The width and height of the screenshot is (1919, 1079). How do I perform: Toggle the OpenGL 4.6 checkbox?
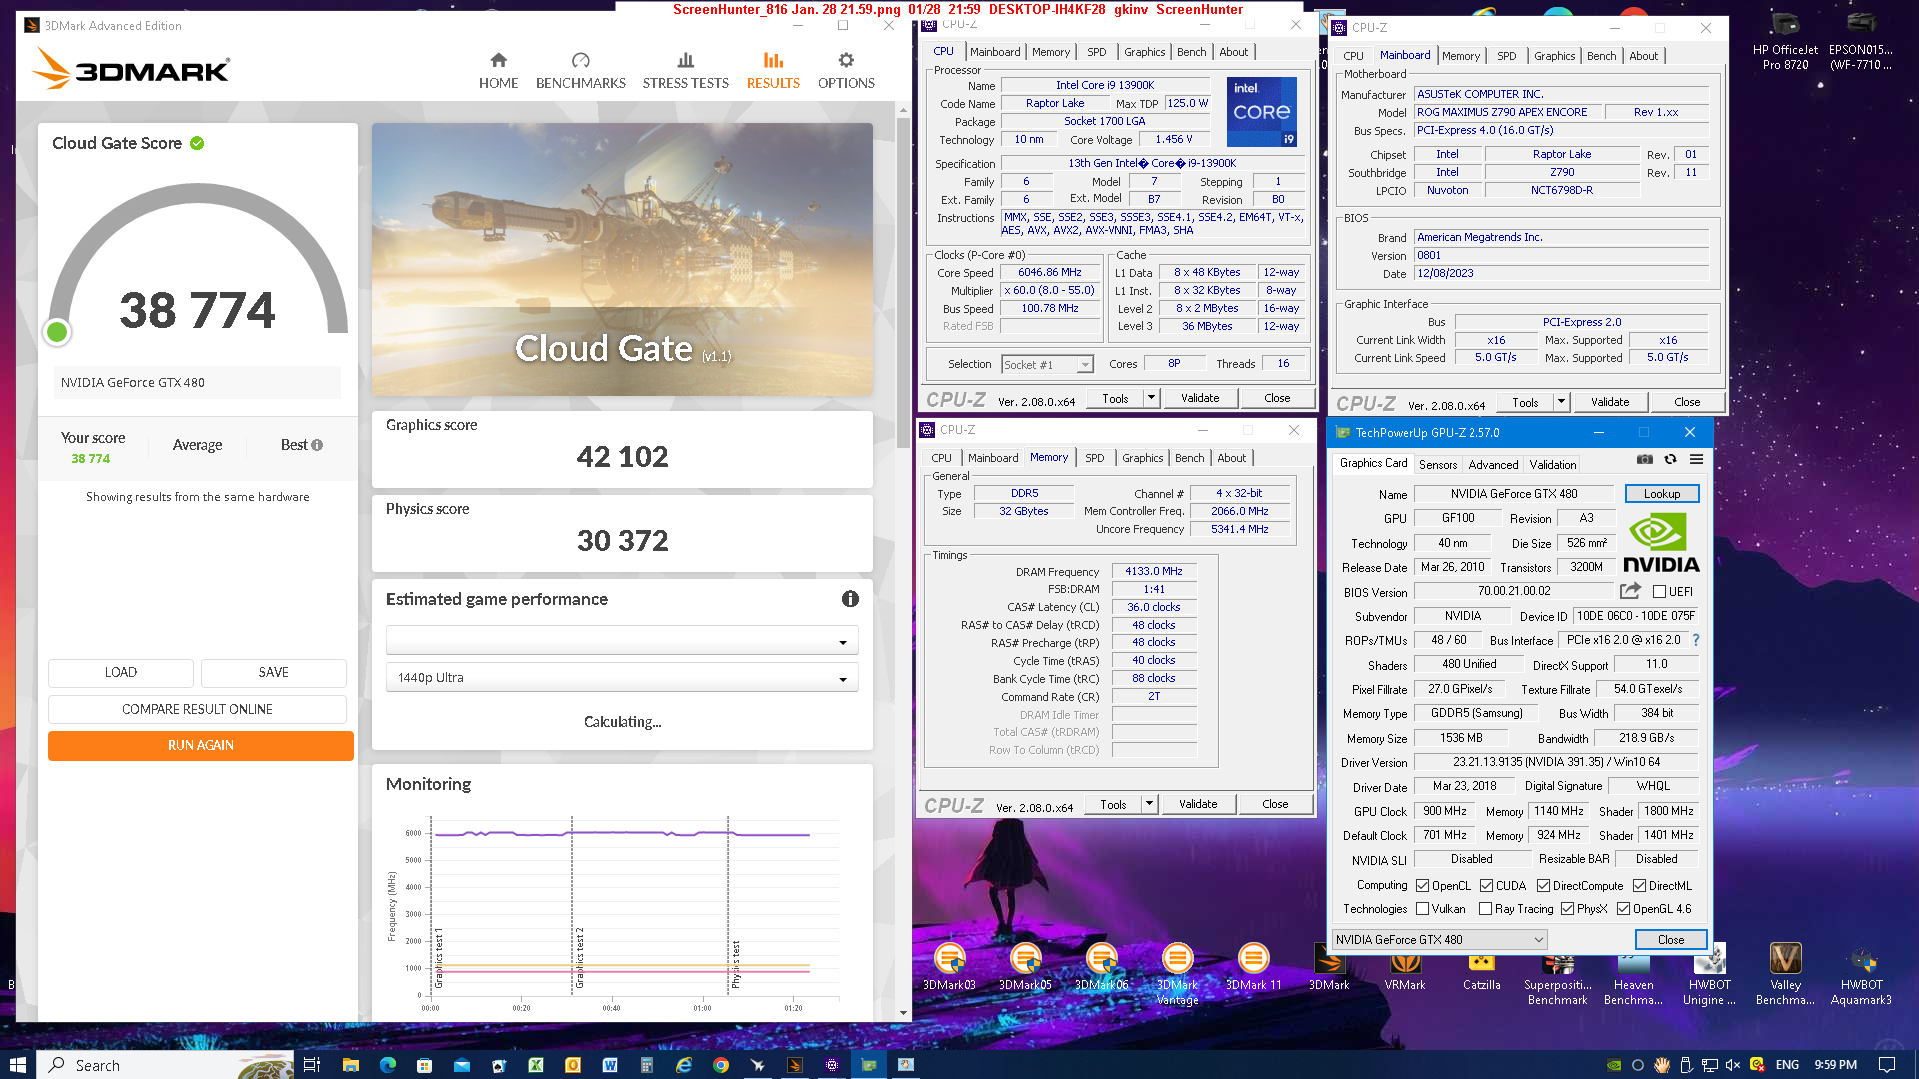tap(1623, 909)
